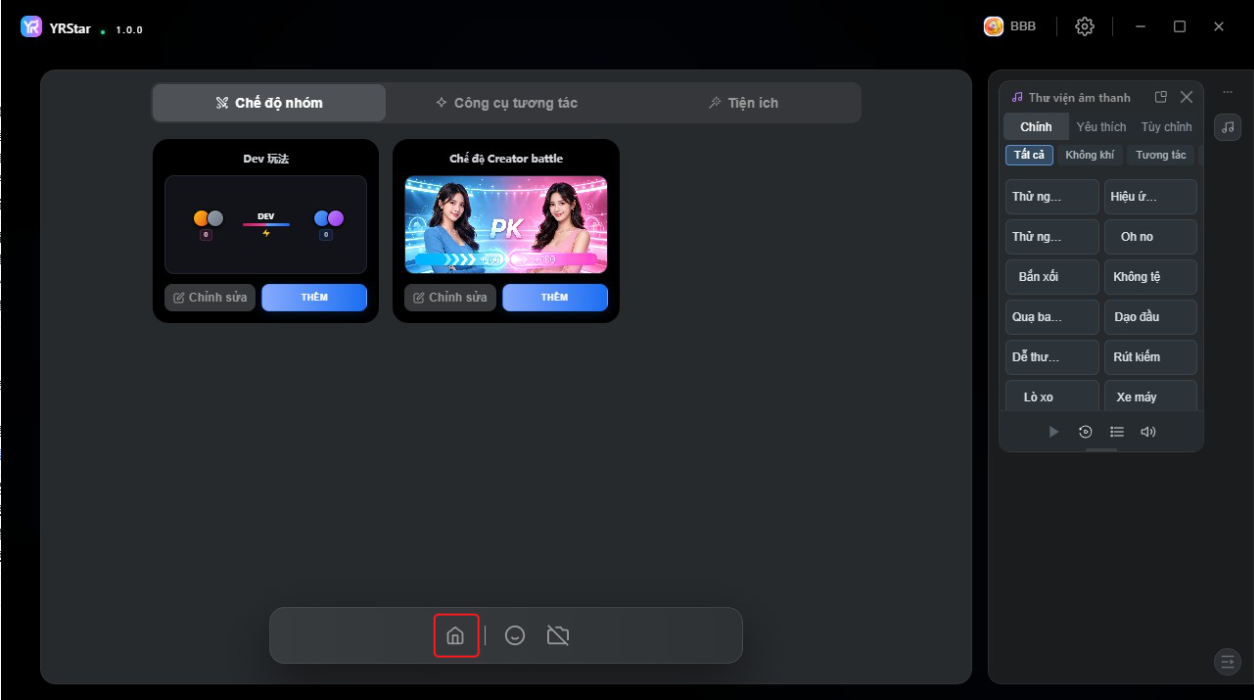This screenshot has height=700, width=1254.
Task: Toggle the loop replay icon
Action: (1085, 432)
